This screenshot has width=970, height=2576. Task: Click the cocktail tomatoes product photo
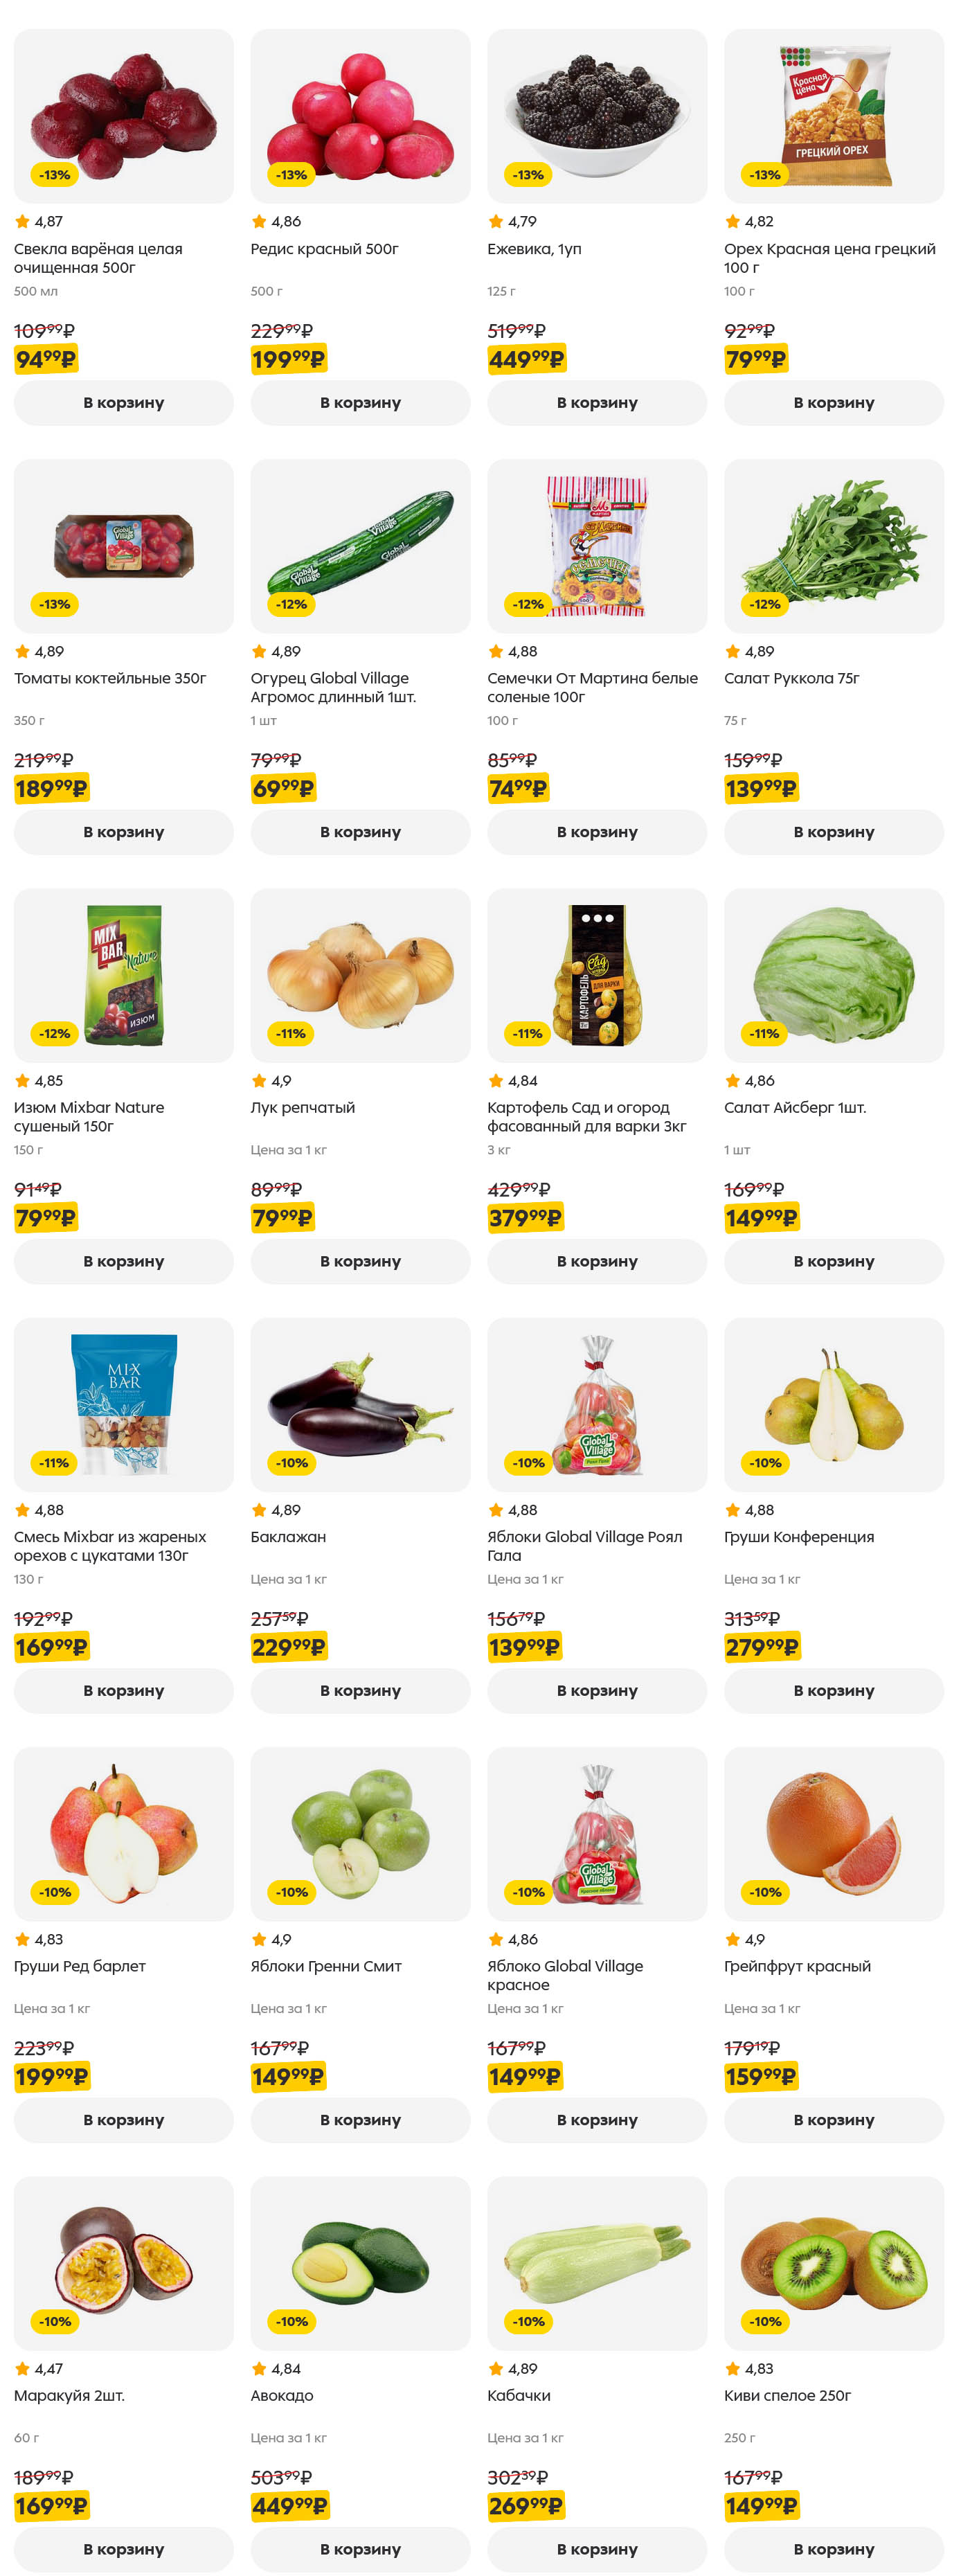123,545
